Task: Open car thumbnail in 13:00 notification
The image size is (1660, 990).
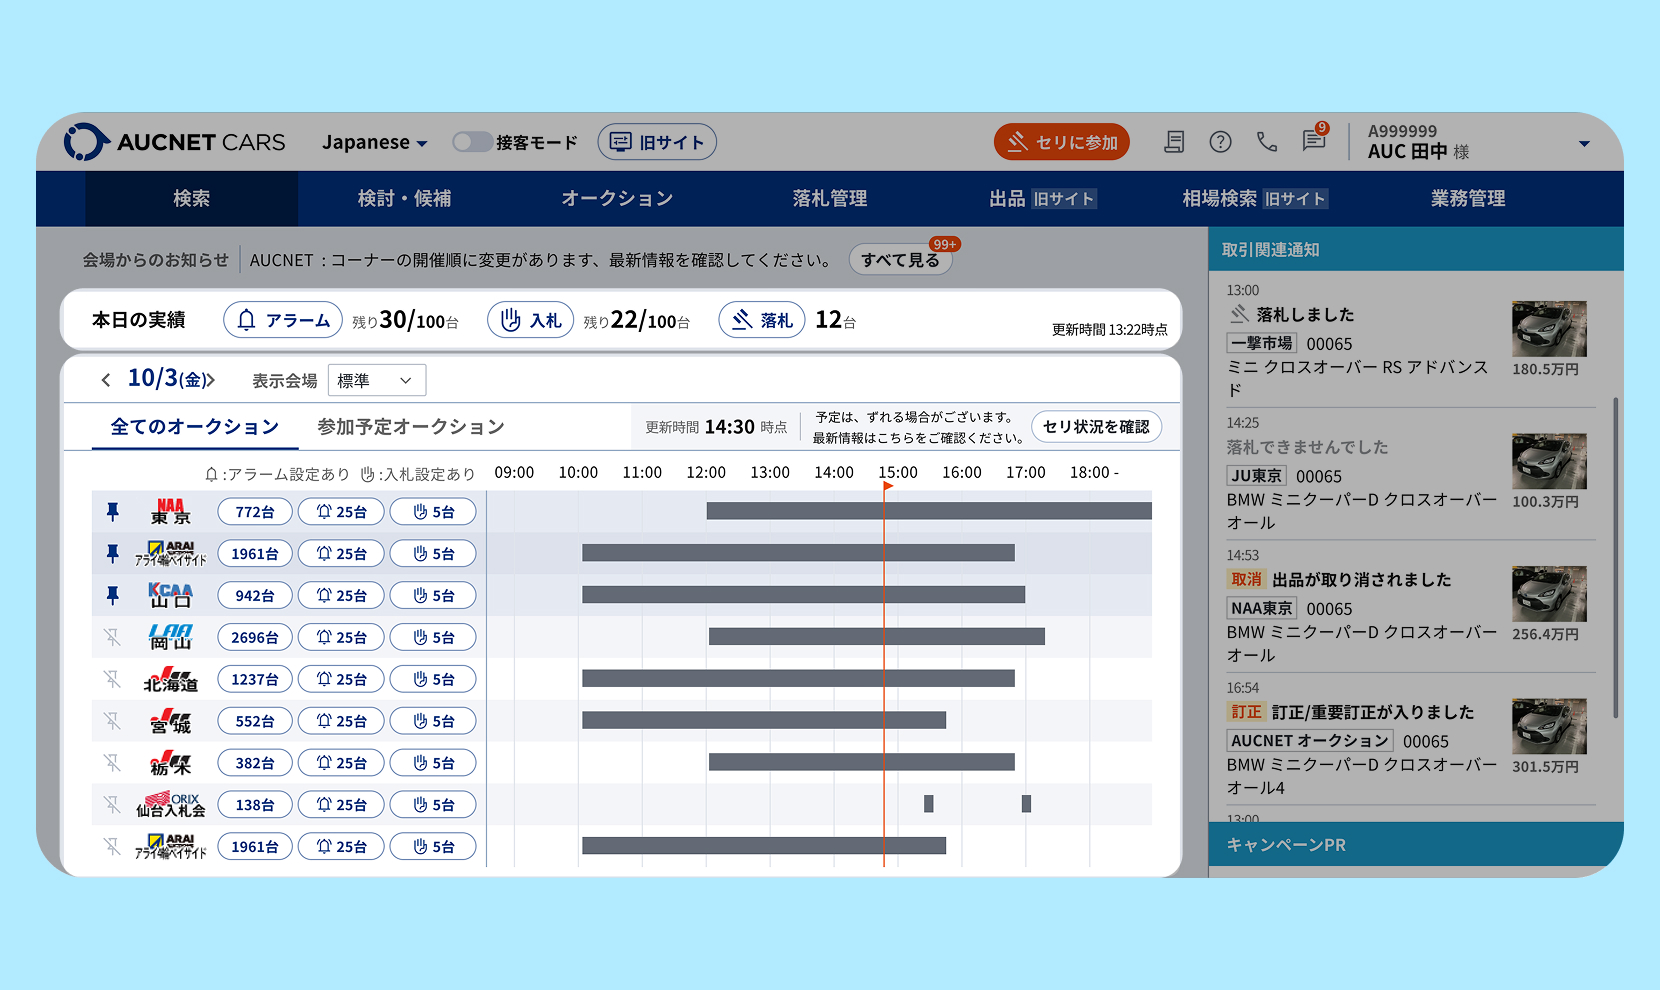Action: [1549, 329]
